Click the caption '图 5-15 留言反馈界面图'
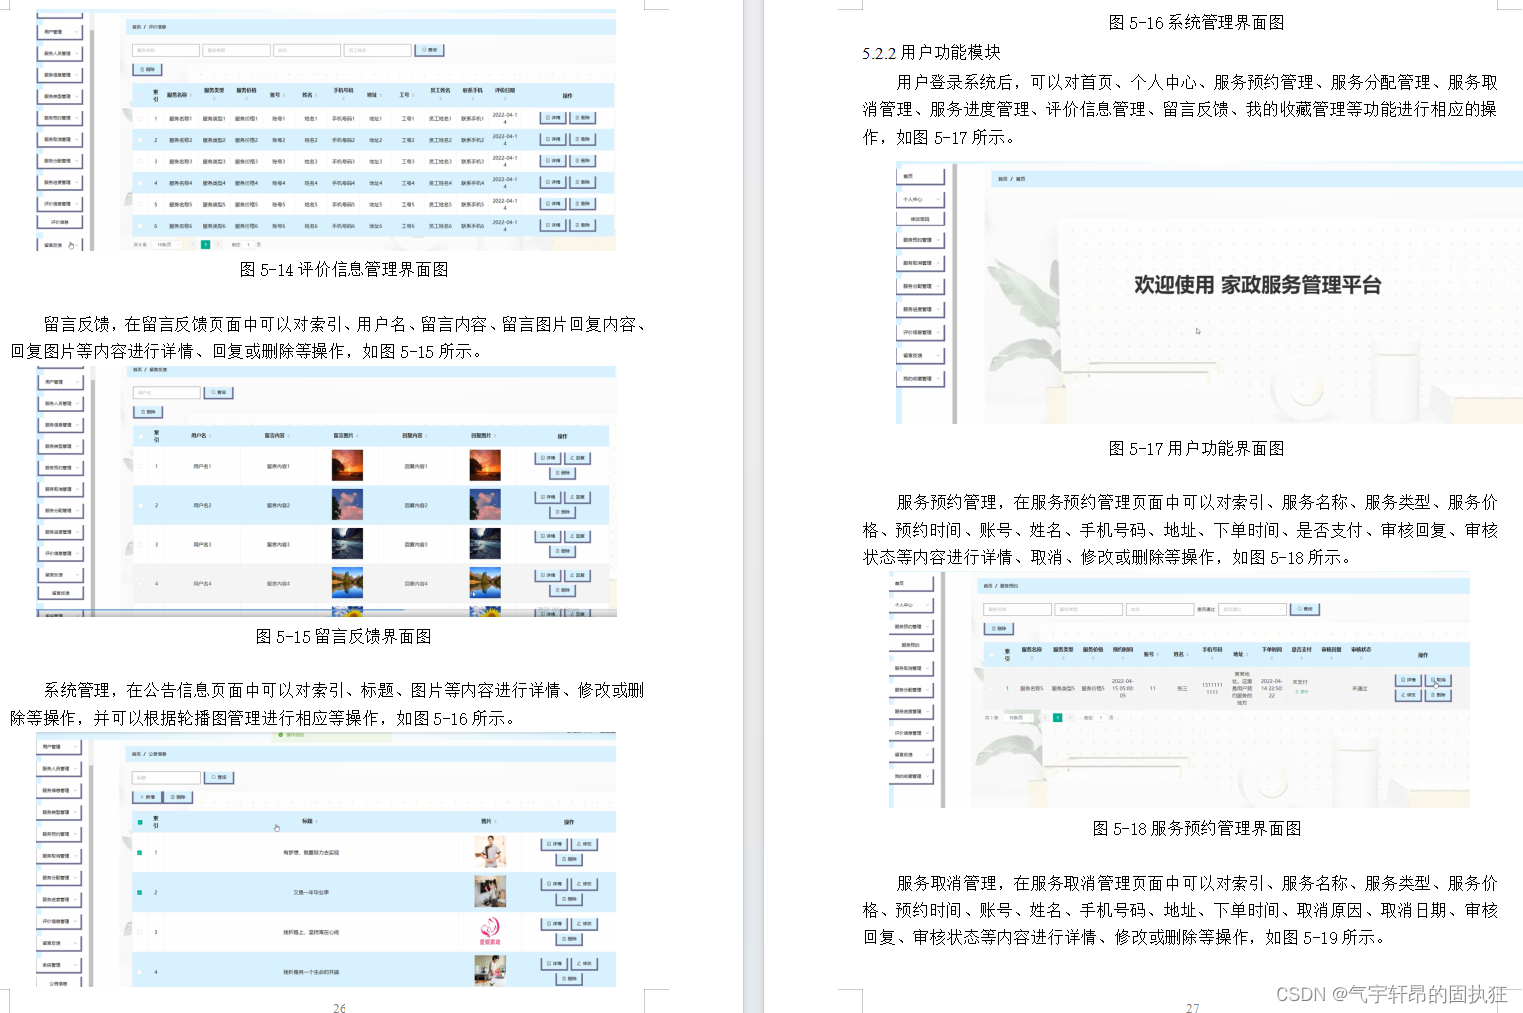 coord(344,636)
